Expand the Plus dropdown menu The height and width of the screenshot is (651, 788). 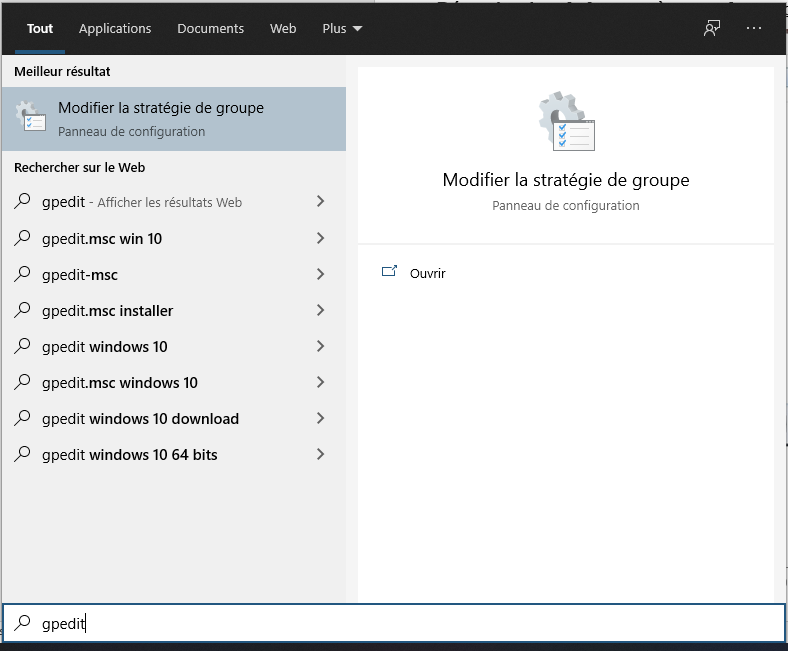point(342,29)
